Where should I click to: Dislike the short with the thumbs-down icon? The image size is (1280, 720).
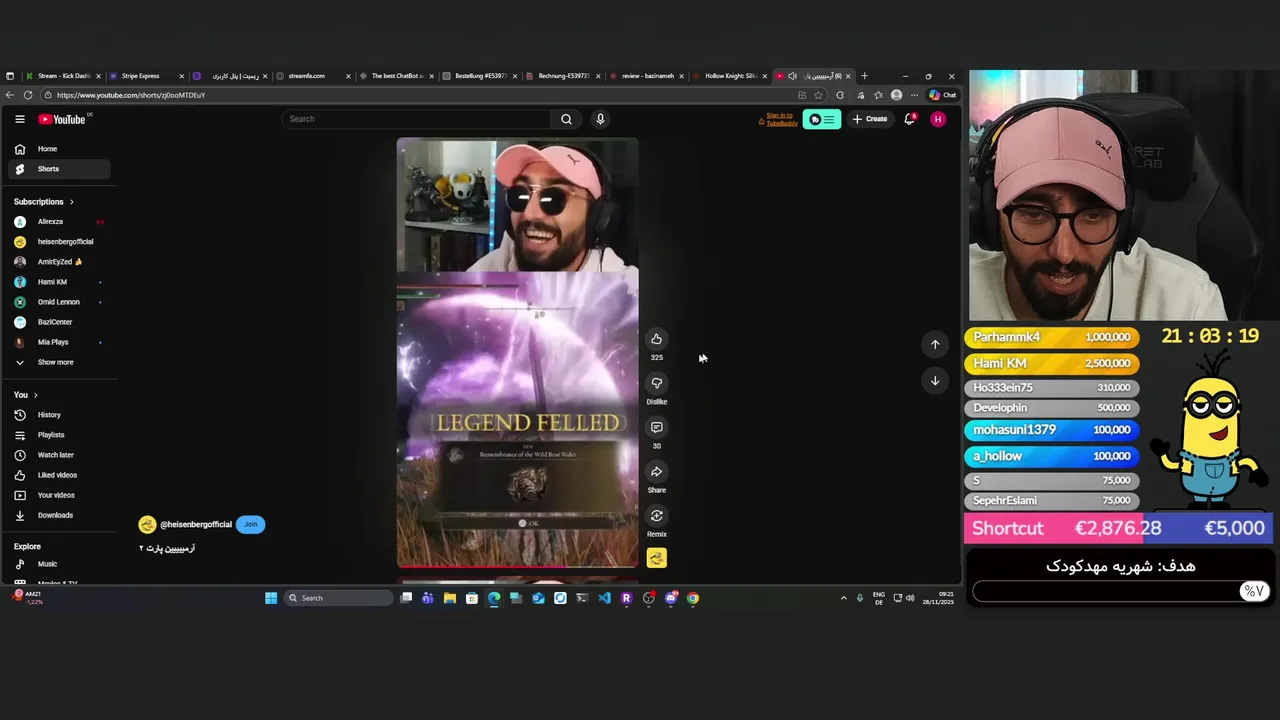(x=656, y=383)
